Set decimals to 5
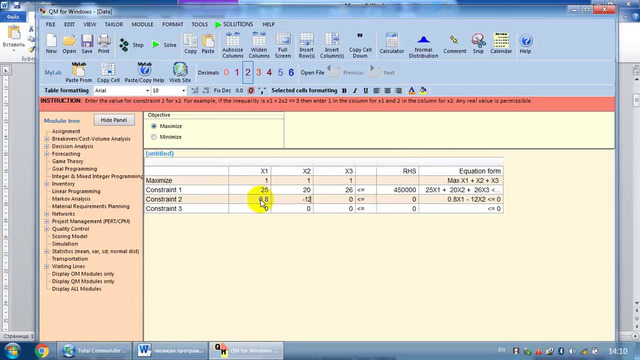Image resolution: width=640 pixels, height=360 pixels. click(280, 73)
